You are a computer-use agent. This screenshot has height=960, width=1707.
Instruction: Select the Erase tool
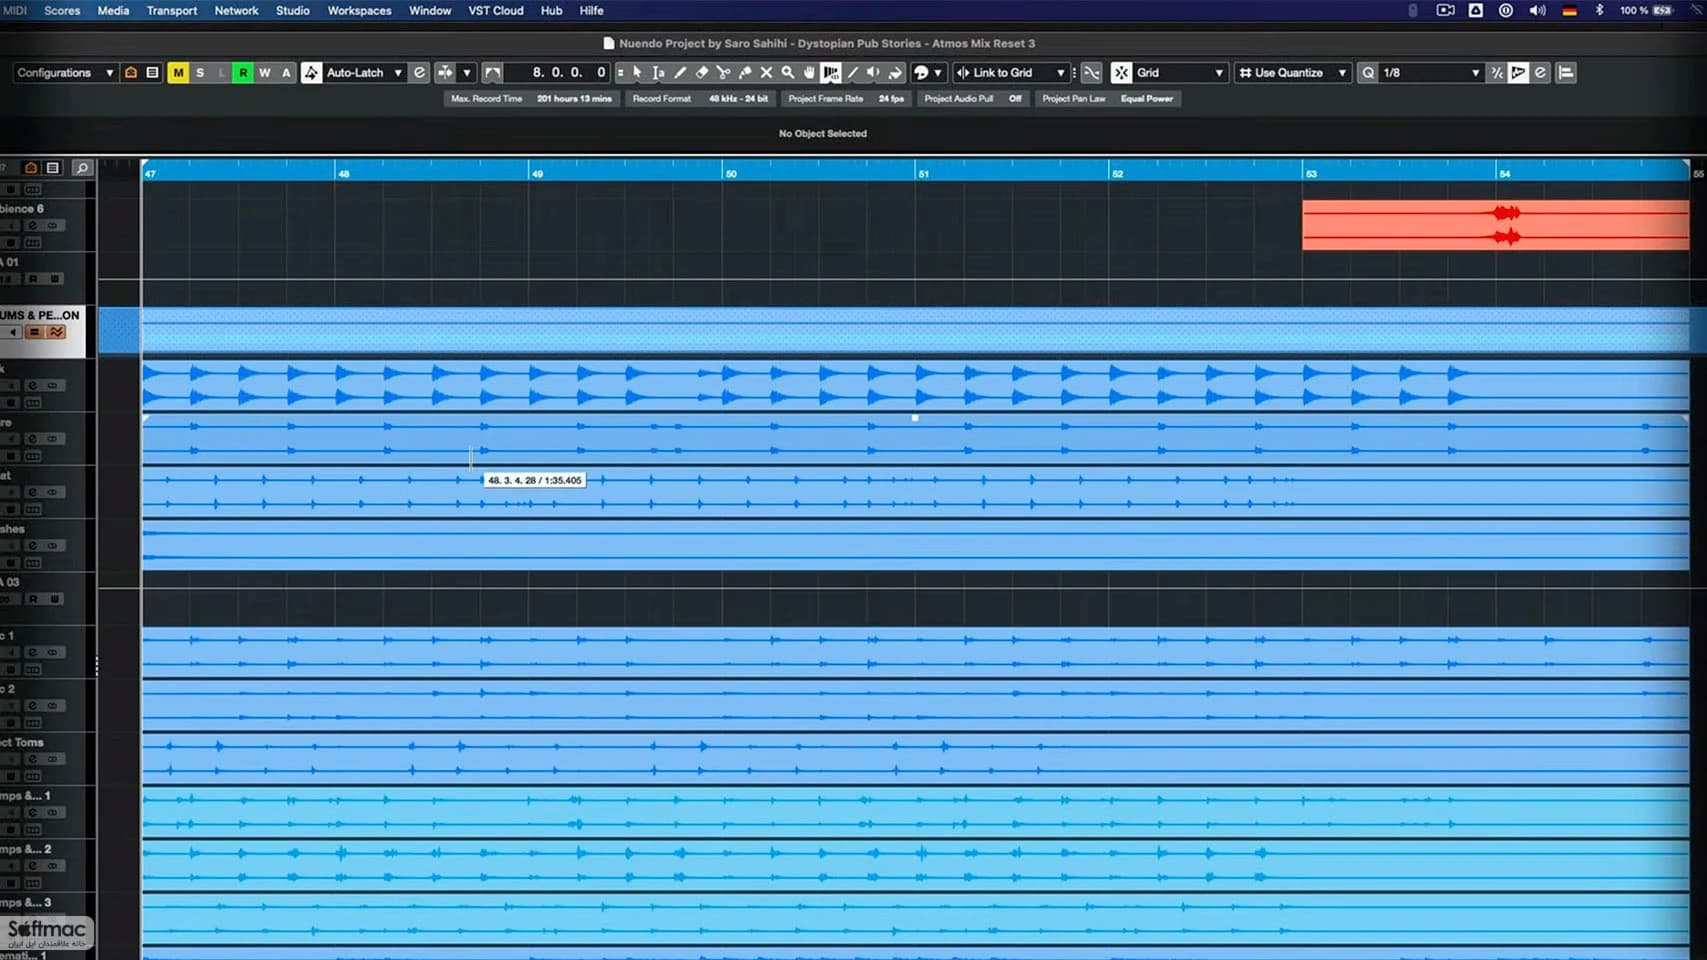pos(702,73)
